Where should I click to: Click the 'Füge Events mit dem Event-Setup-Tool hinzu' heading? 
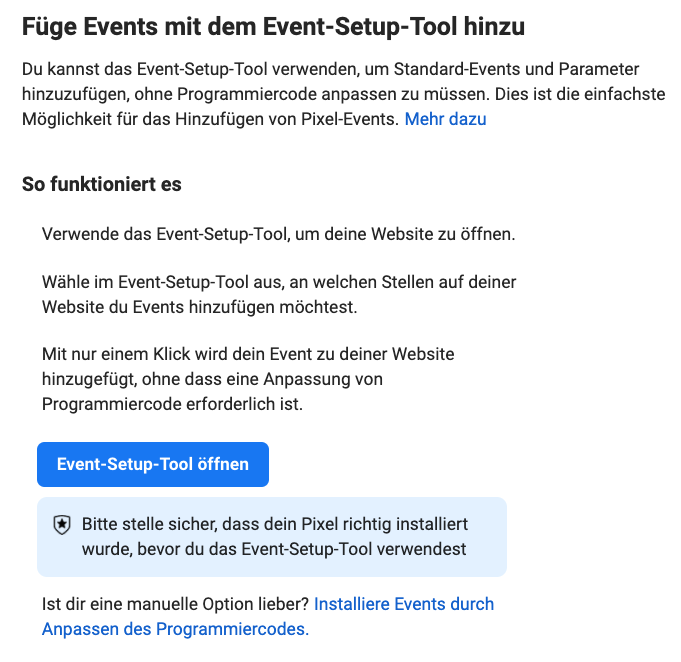[273, 27]
